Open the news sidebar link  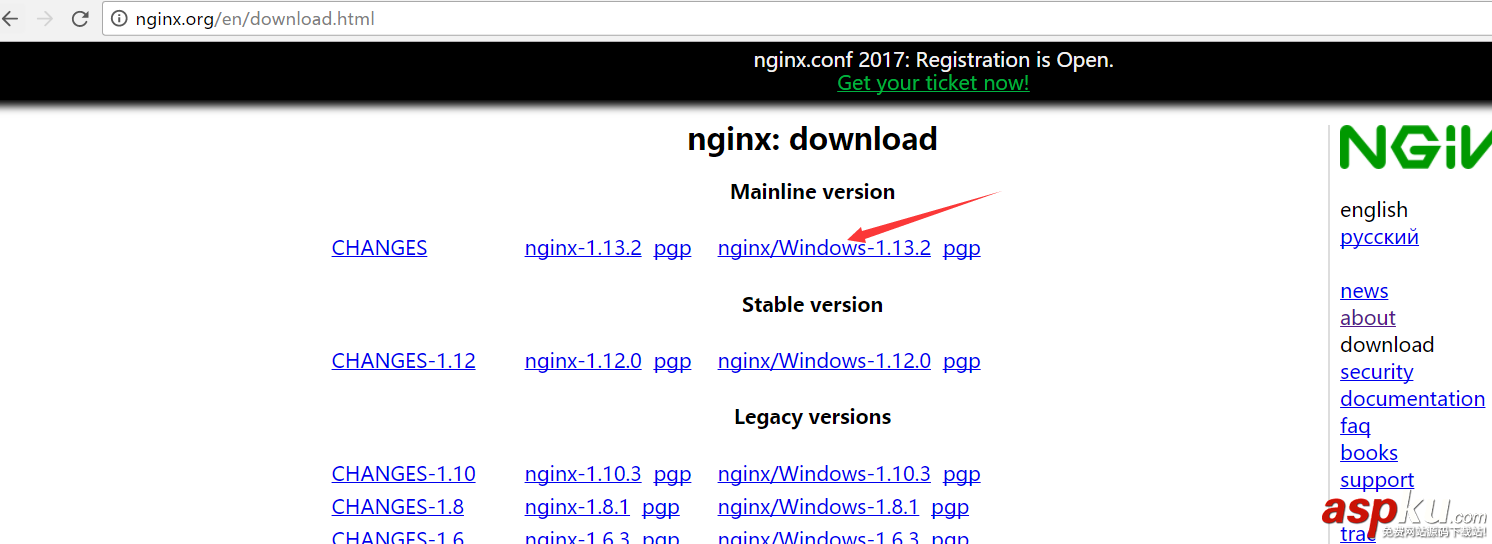coord(1364,291)
